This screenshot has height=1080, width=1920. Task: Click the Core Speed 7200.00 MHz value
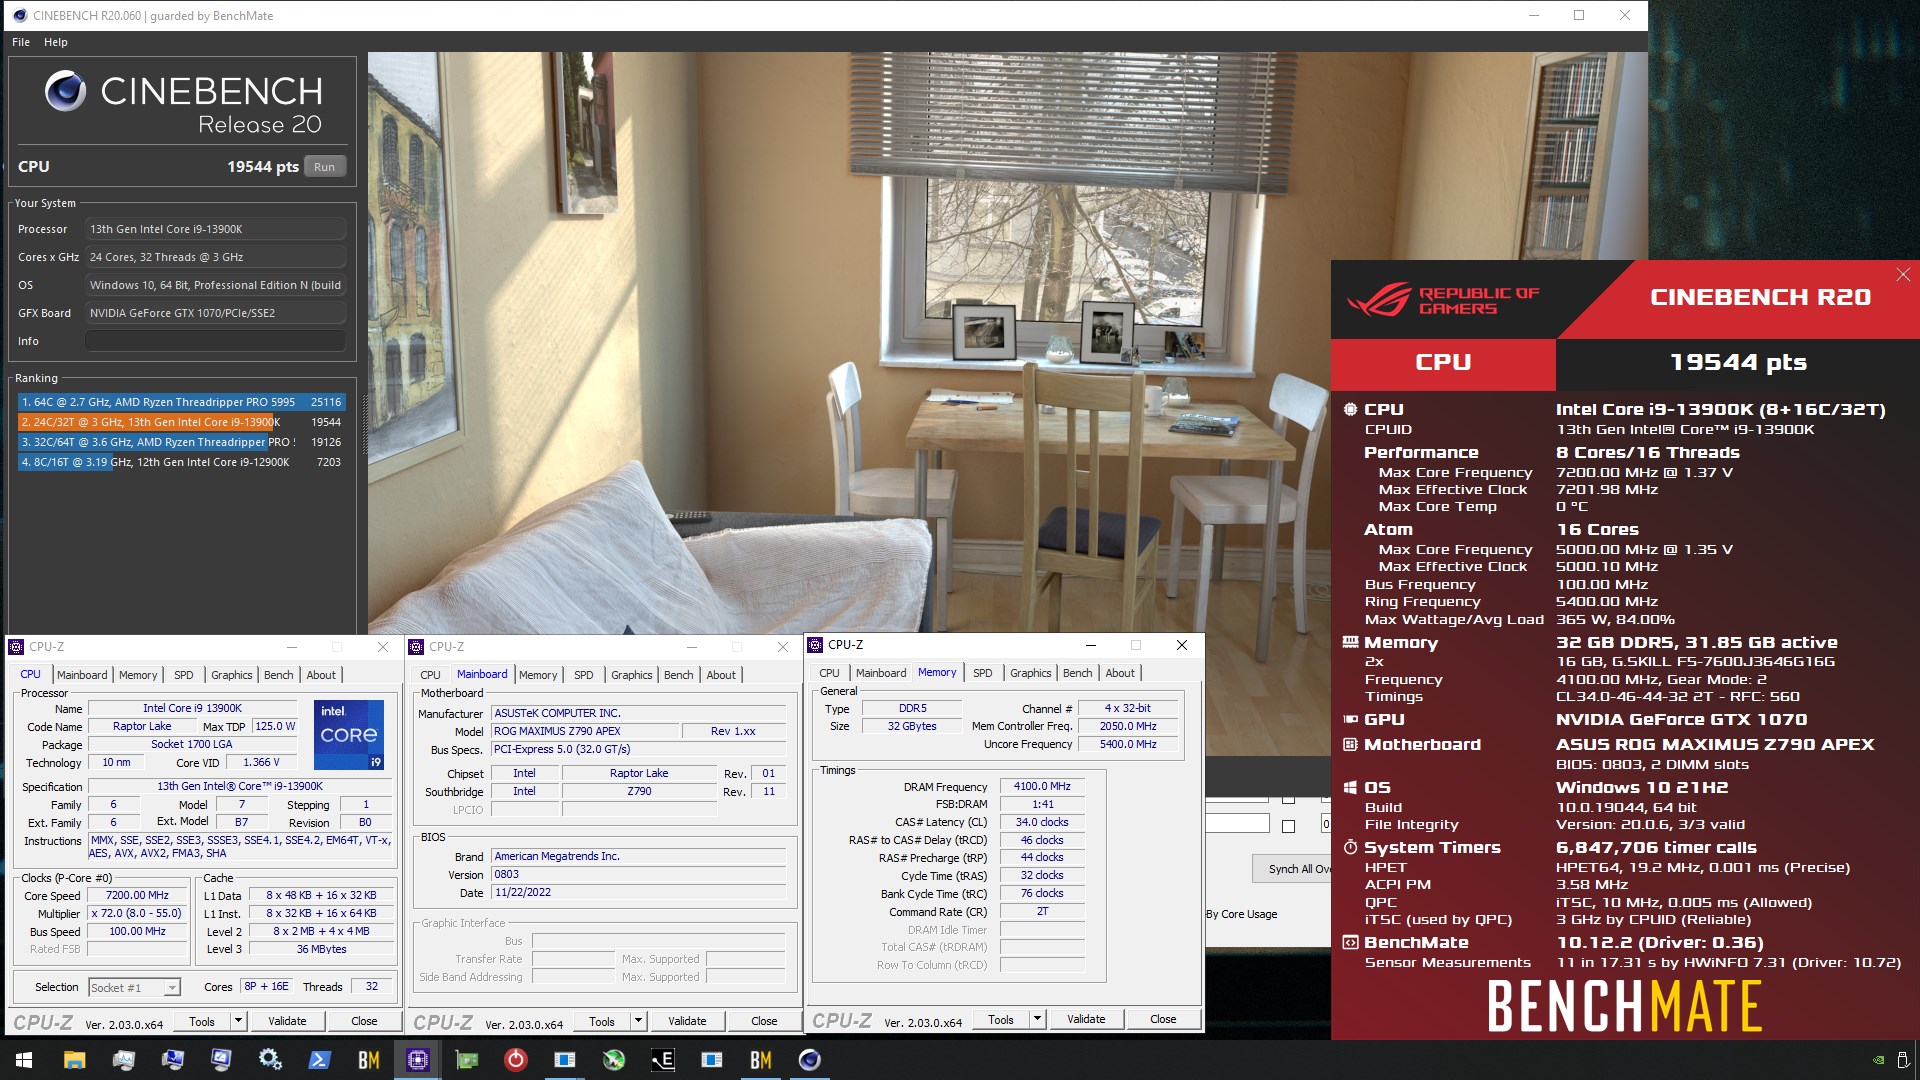click(138, 895)
